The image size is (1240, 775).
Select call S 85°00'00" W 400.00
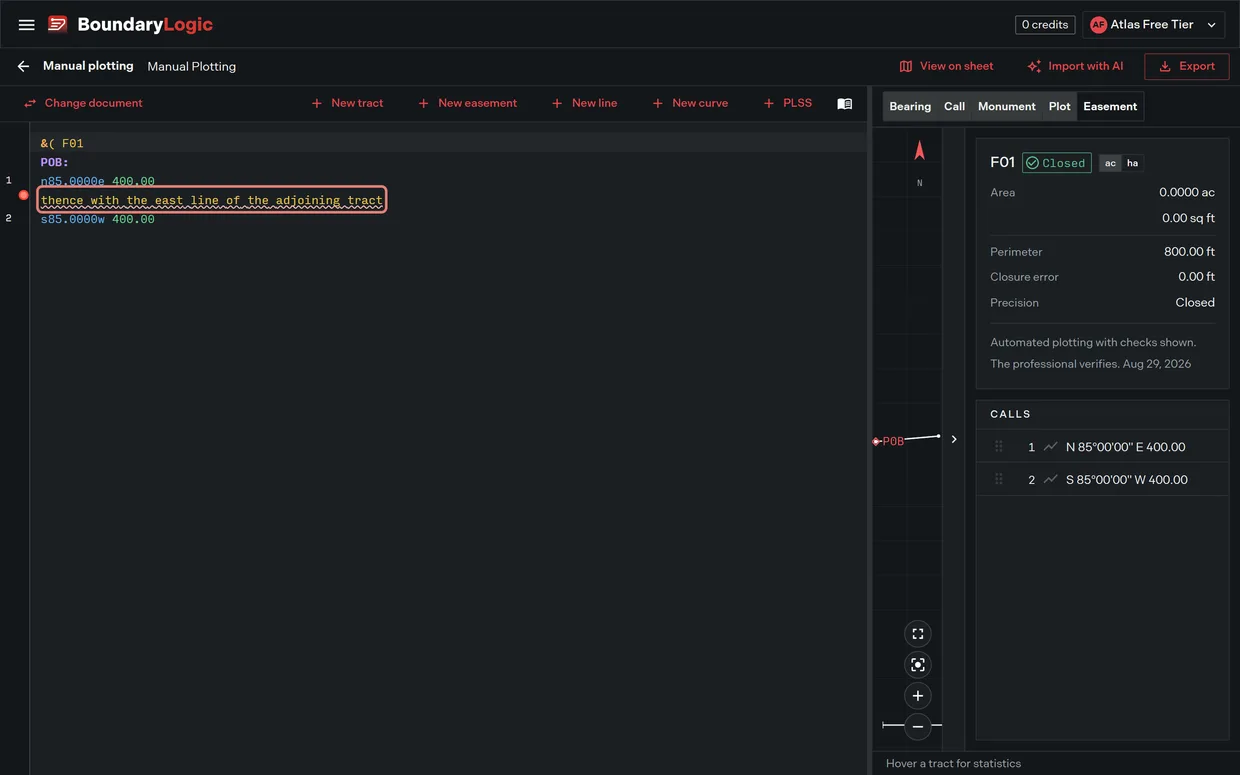tap(1102, 480)
